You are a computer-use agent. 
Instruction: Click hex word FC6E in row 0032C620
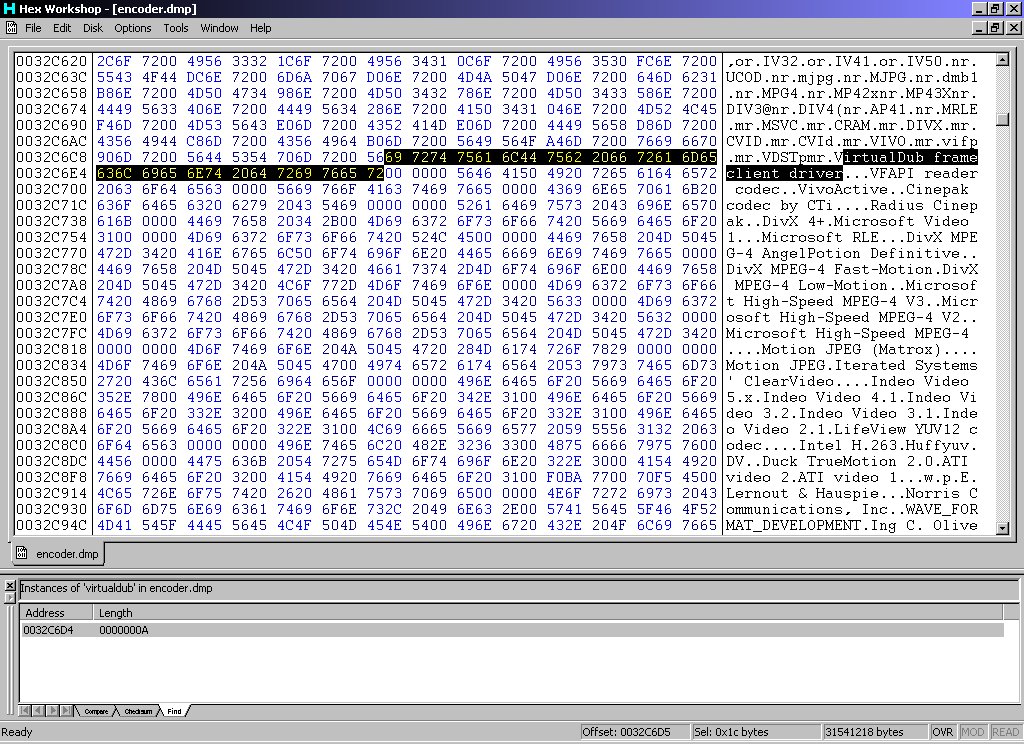(x=654, y=61)
